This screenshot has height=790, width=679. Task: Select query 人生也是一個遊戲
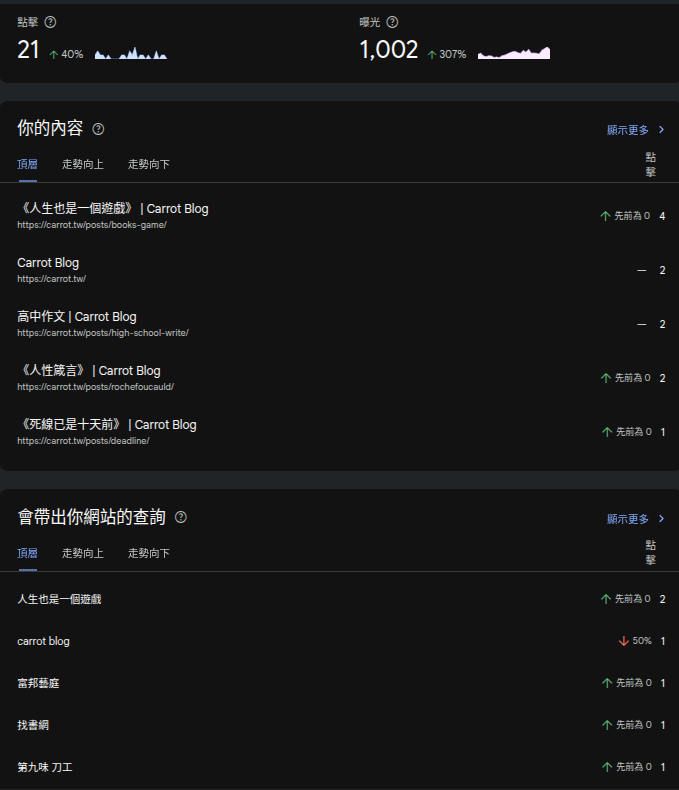pyautogui.click(x=59, y=599)
